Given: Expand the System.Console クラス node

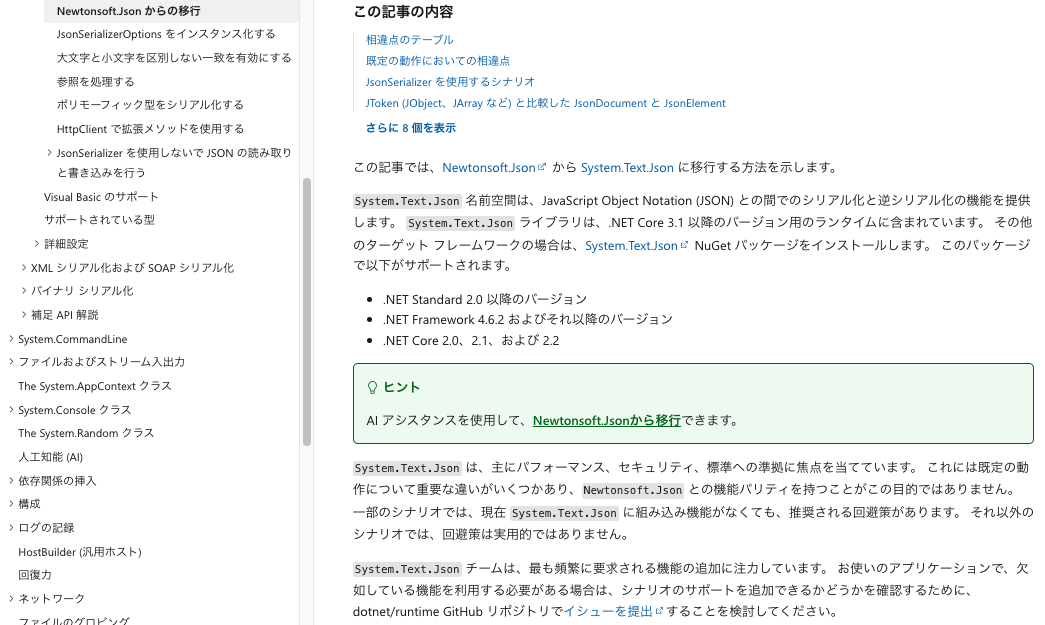Looking at the screenshot, I should tap(11, 410).
